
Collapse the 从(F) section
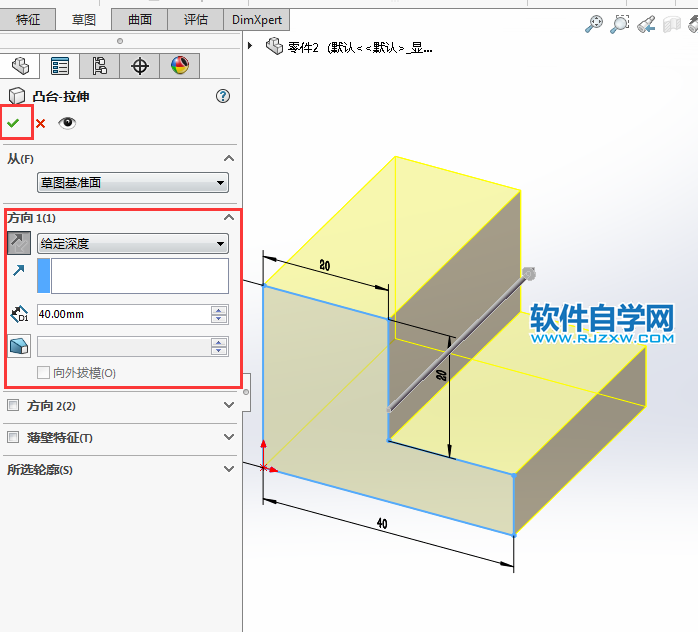(x=229, y=158)
